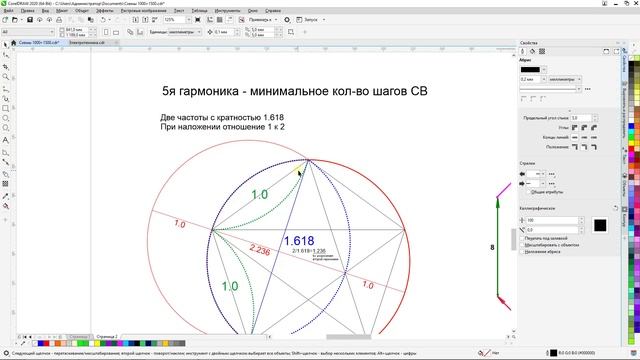This screenshot has width=640, height=360.
Task: Open end arrowhead options ellipsis button
Action: [552, 184]
